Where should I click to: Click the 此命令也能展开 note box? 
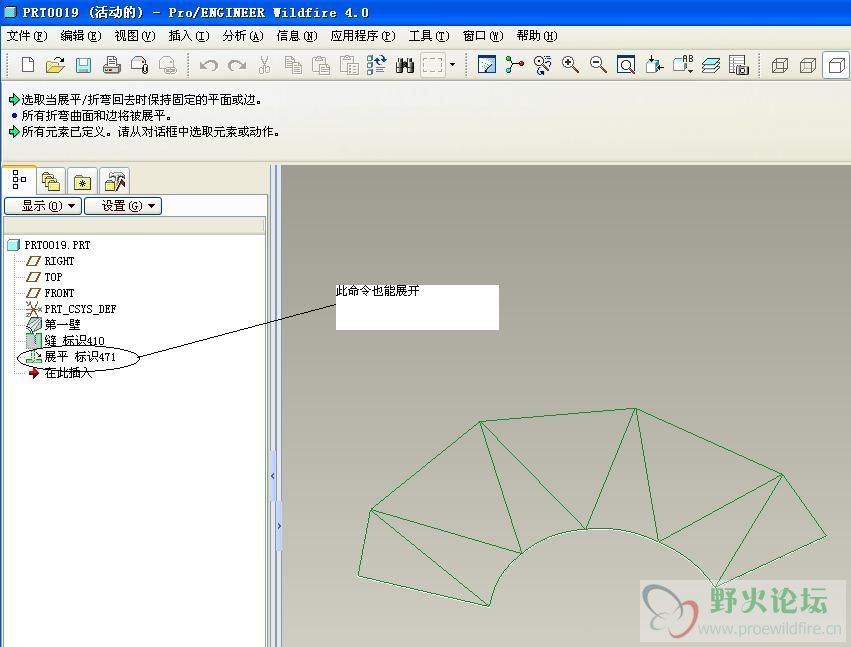417,307
